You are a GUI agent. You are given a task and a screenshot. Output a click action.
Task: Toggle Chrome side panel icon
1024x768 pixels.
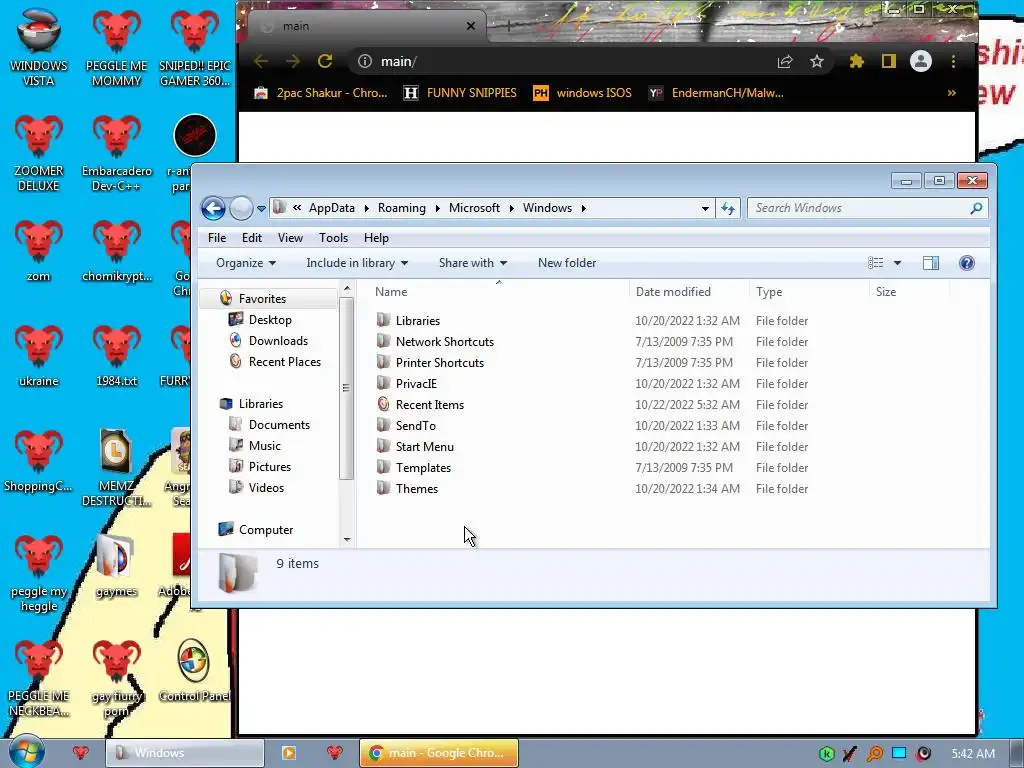point(888,61)
